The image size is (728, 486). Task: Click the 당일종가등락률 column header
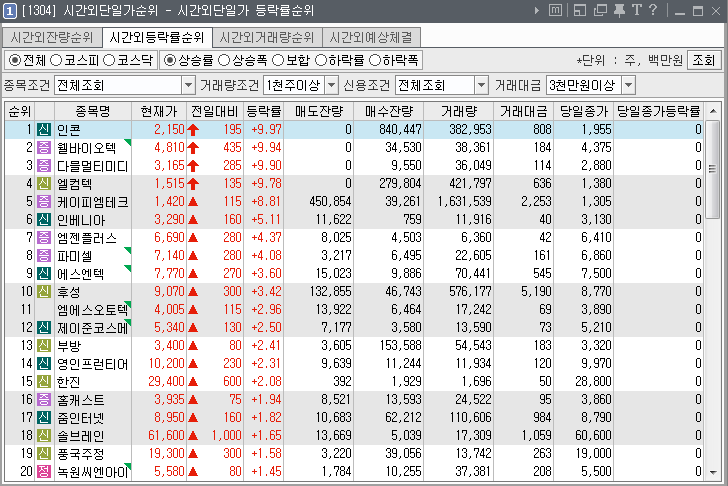[x=658, y=111]
